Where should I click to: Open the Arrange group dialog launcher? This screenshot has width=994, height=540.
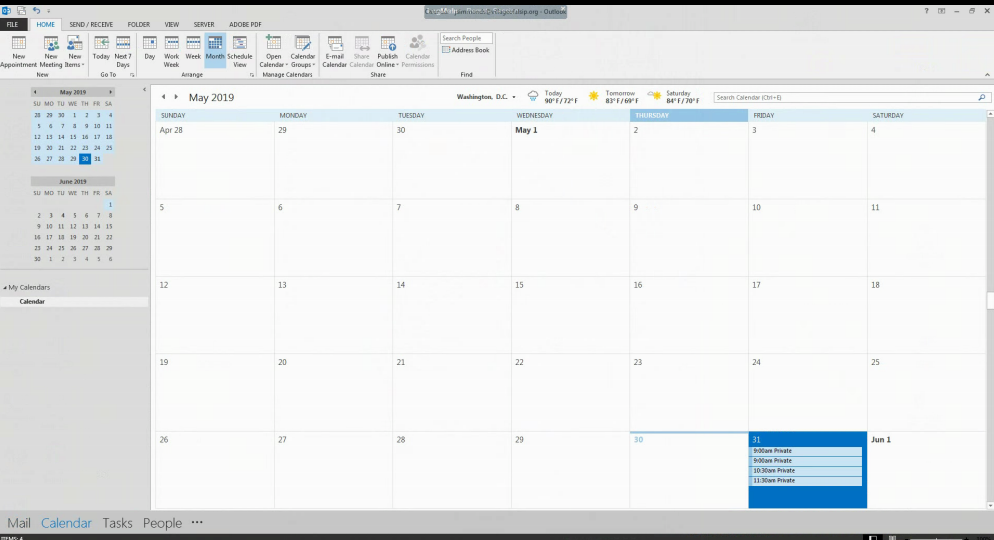click(x=252, y=75)
